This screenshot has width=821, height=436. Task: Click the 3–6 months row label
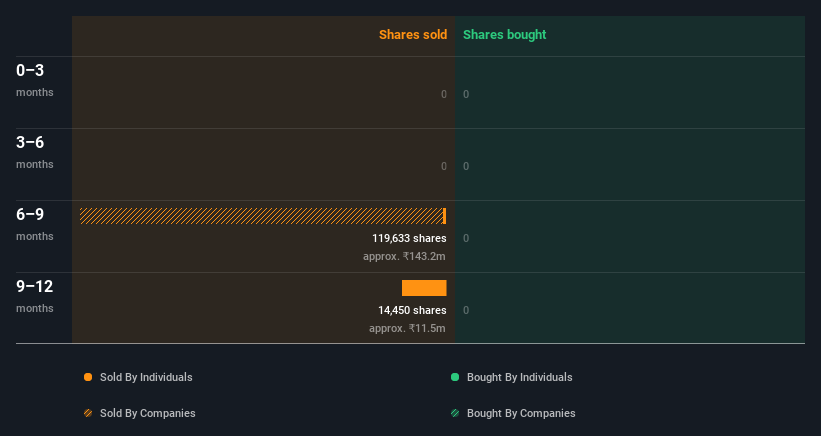[35, 153]
